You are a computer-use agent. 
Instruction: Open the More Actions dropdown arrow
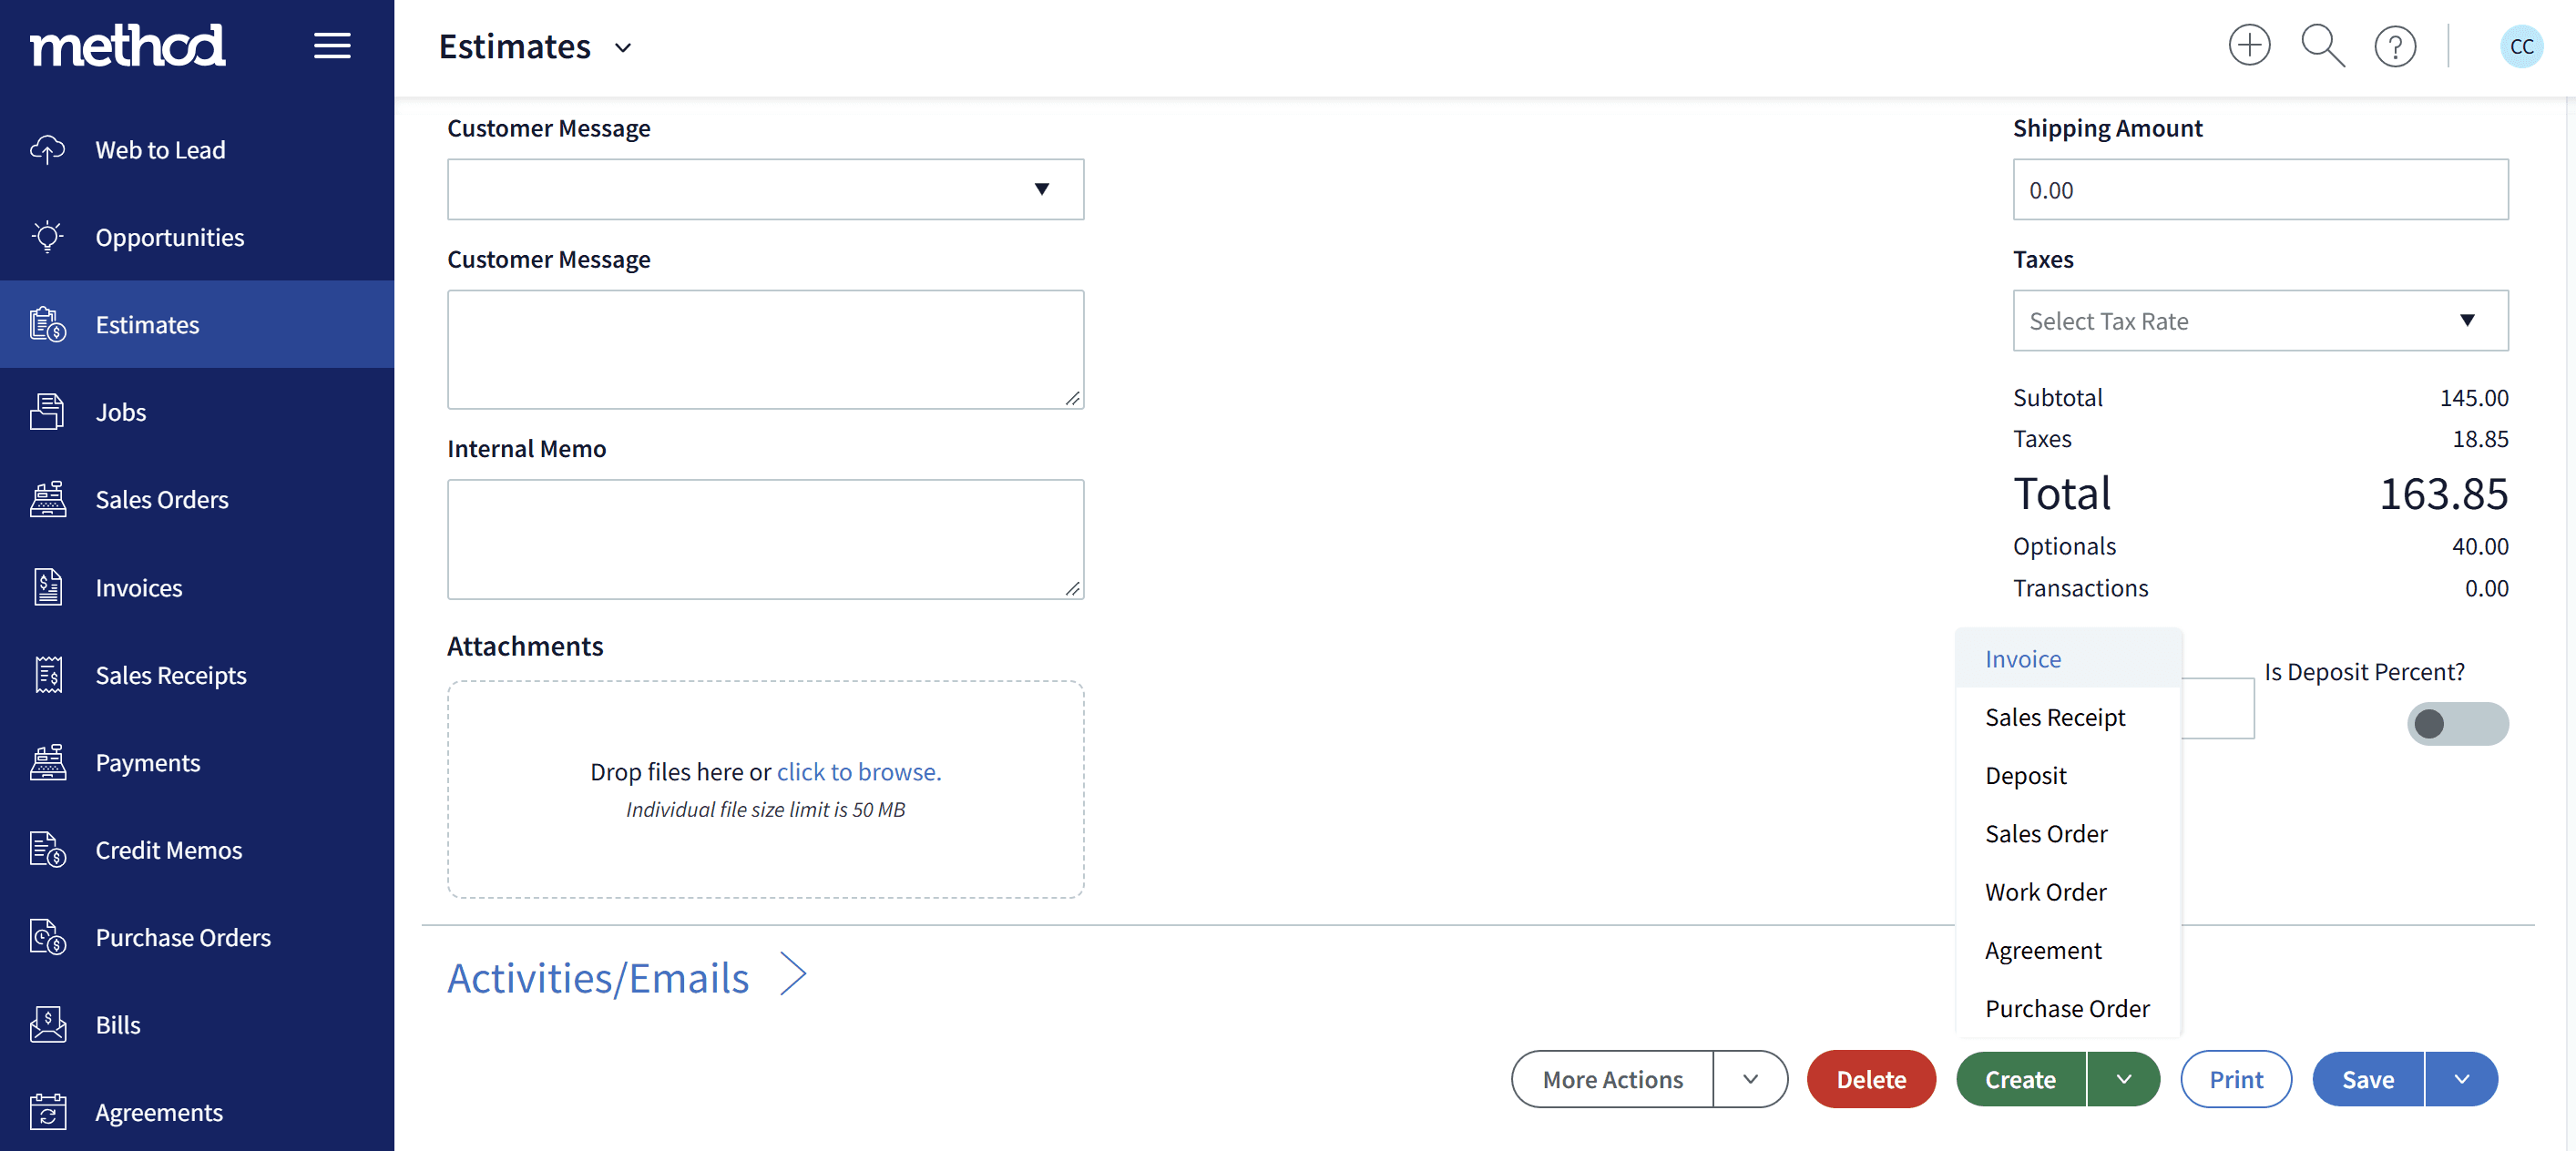tap(1750, 1080)
